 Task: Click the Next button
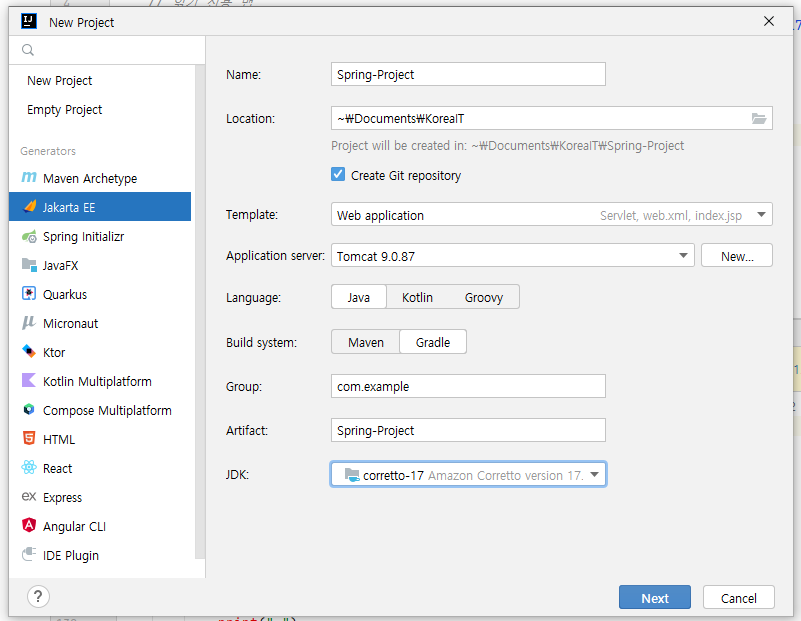coord(654,598)
